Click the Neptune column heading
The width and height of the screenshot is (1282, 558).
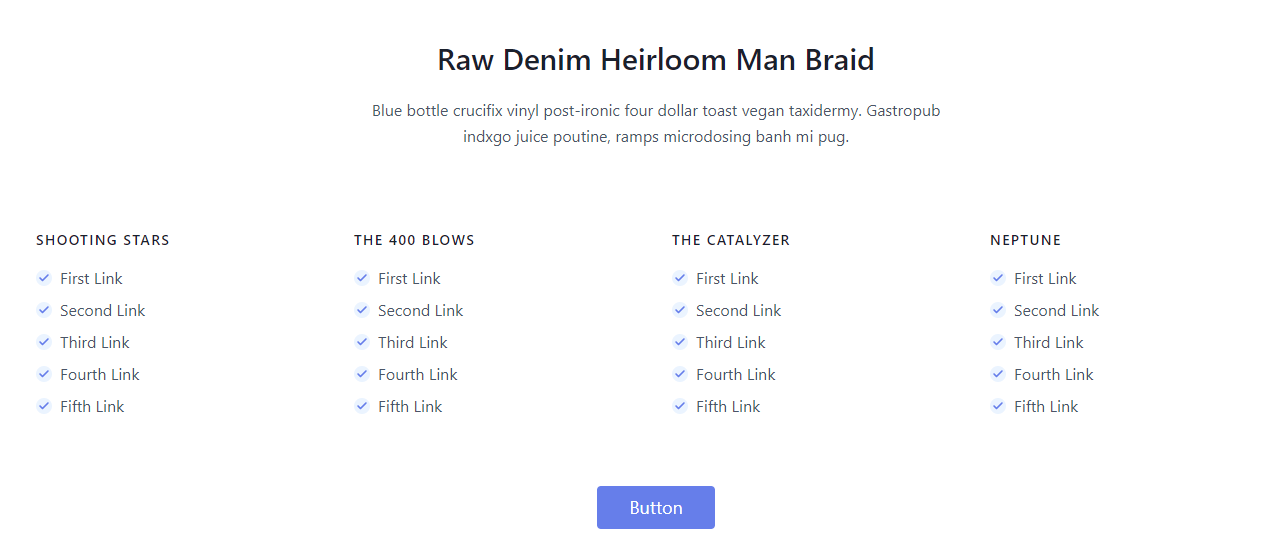point(1025,240)
